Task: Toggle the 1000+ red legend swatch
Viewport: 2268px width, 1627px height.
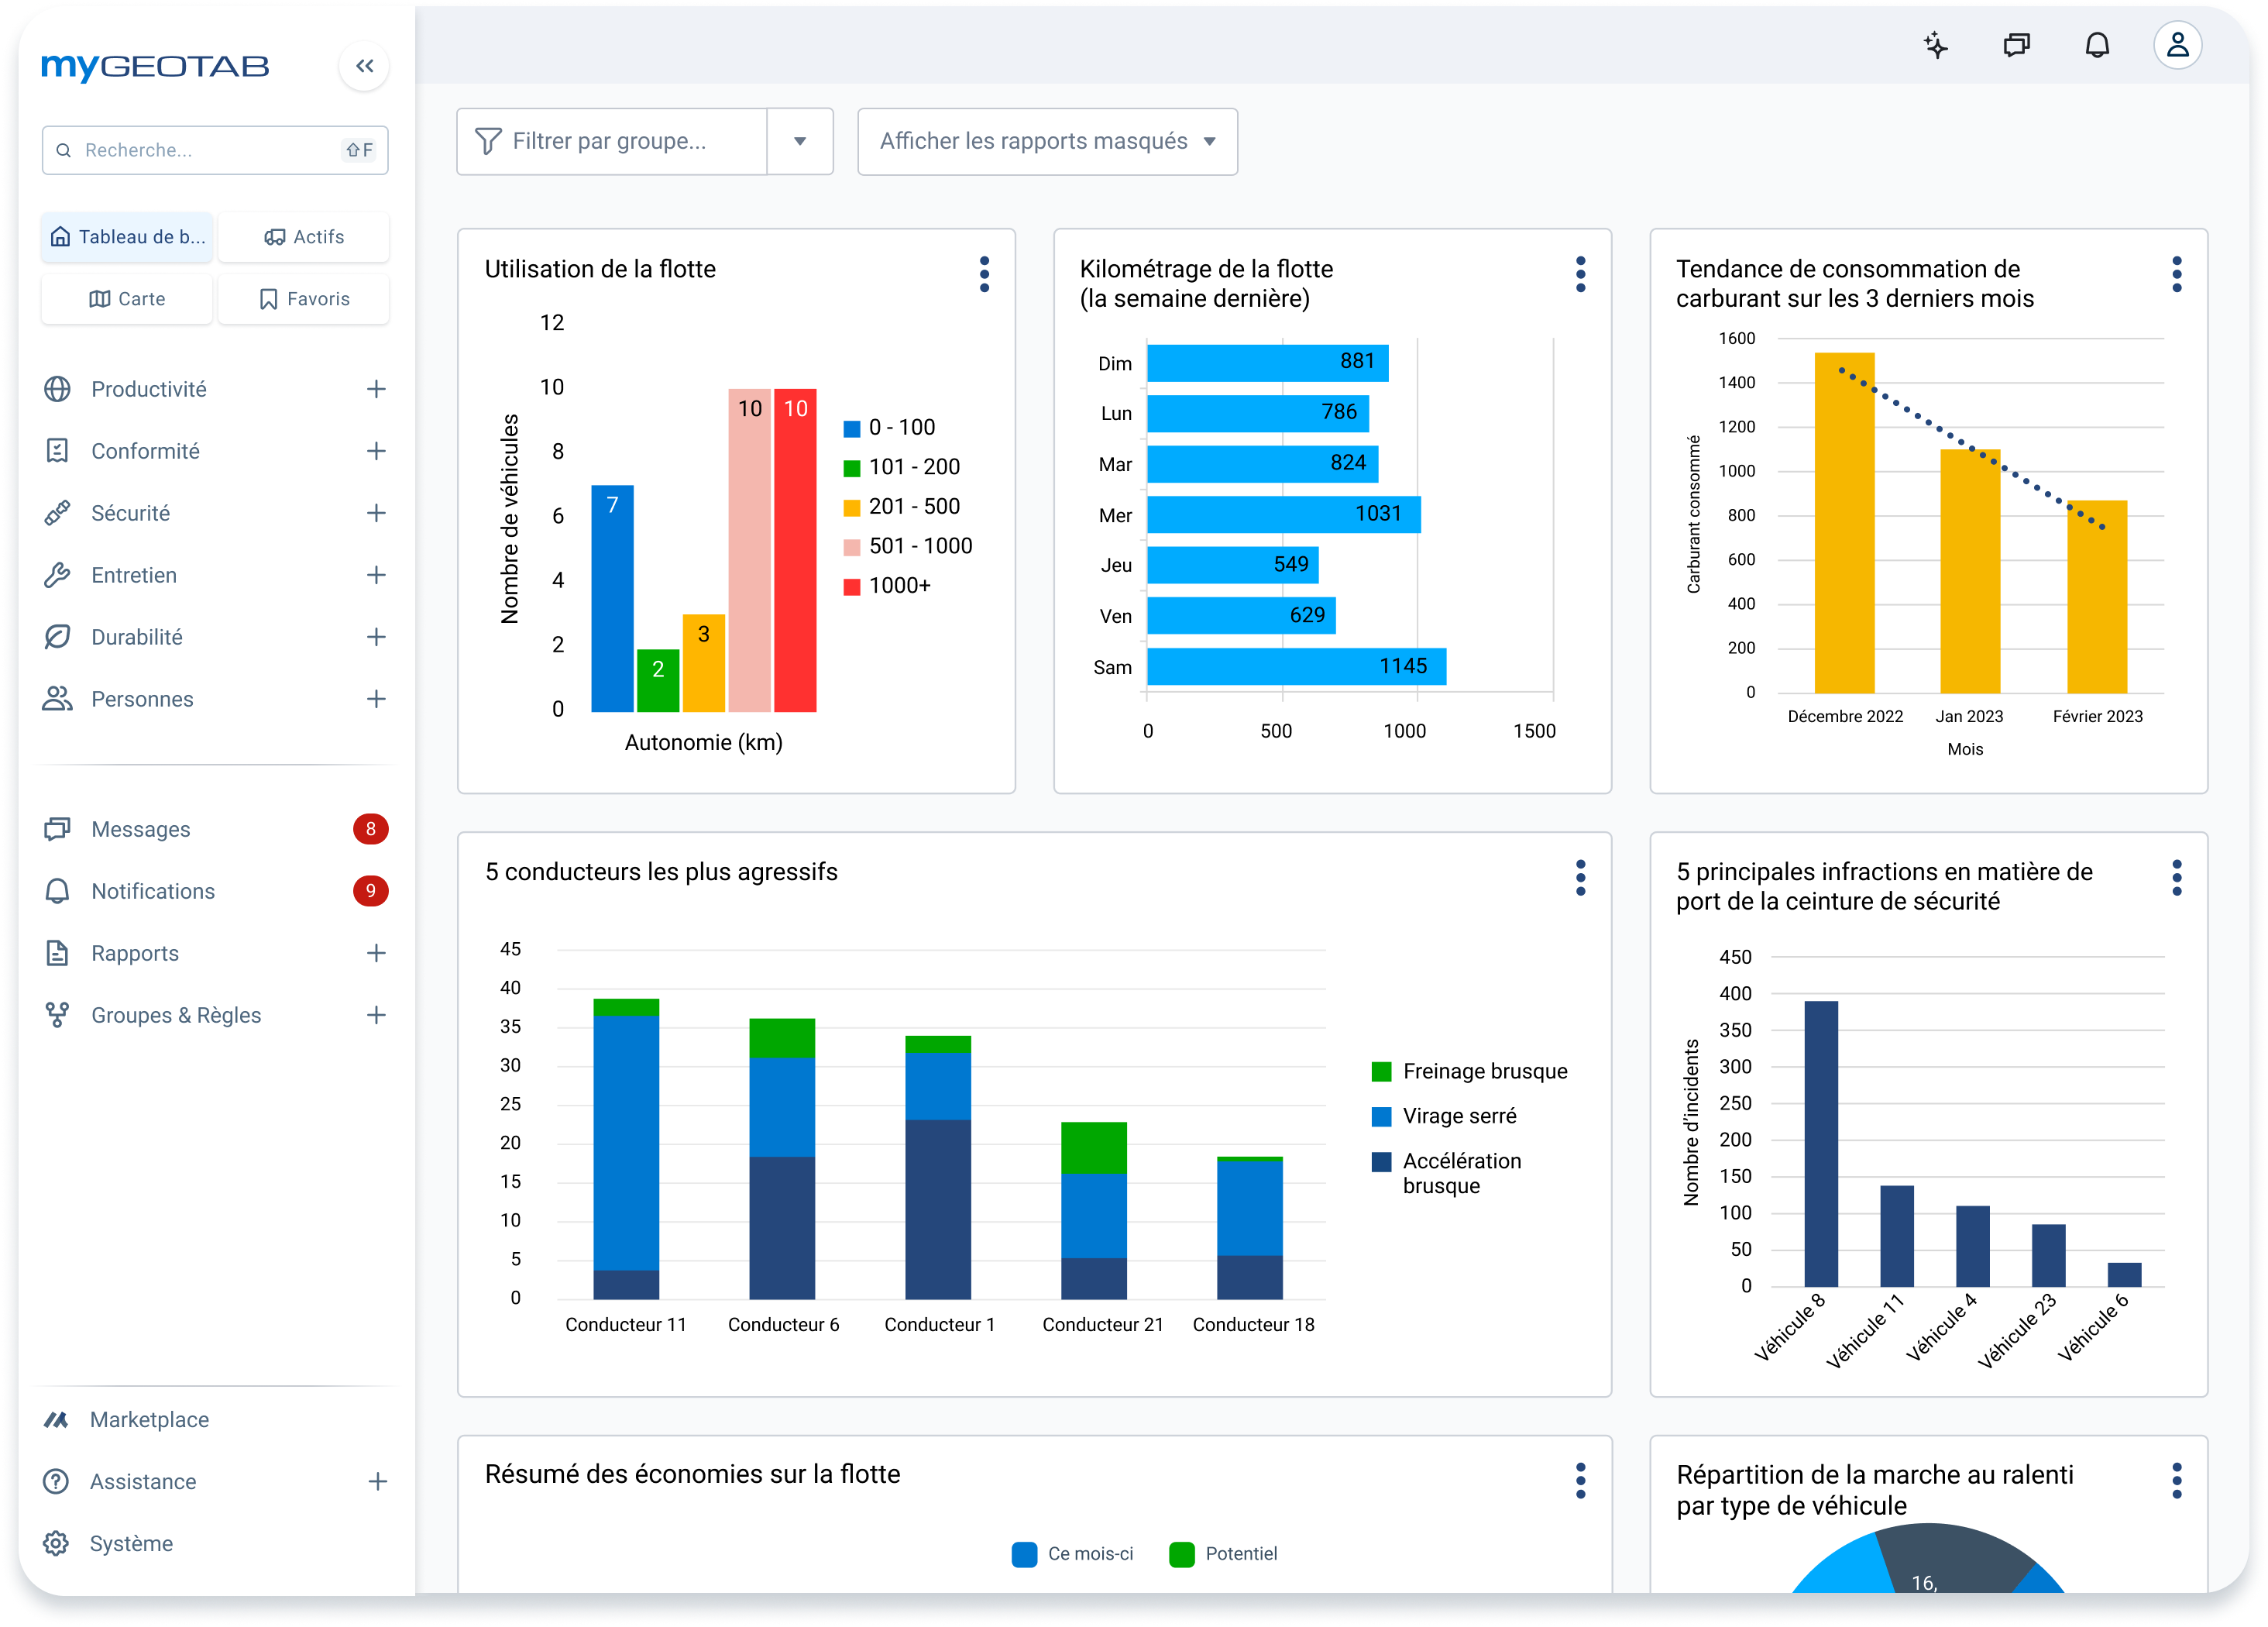Action: pyautogui.click(x=852, y=587)
